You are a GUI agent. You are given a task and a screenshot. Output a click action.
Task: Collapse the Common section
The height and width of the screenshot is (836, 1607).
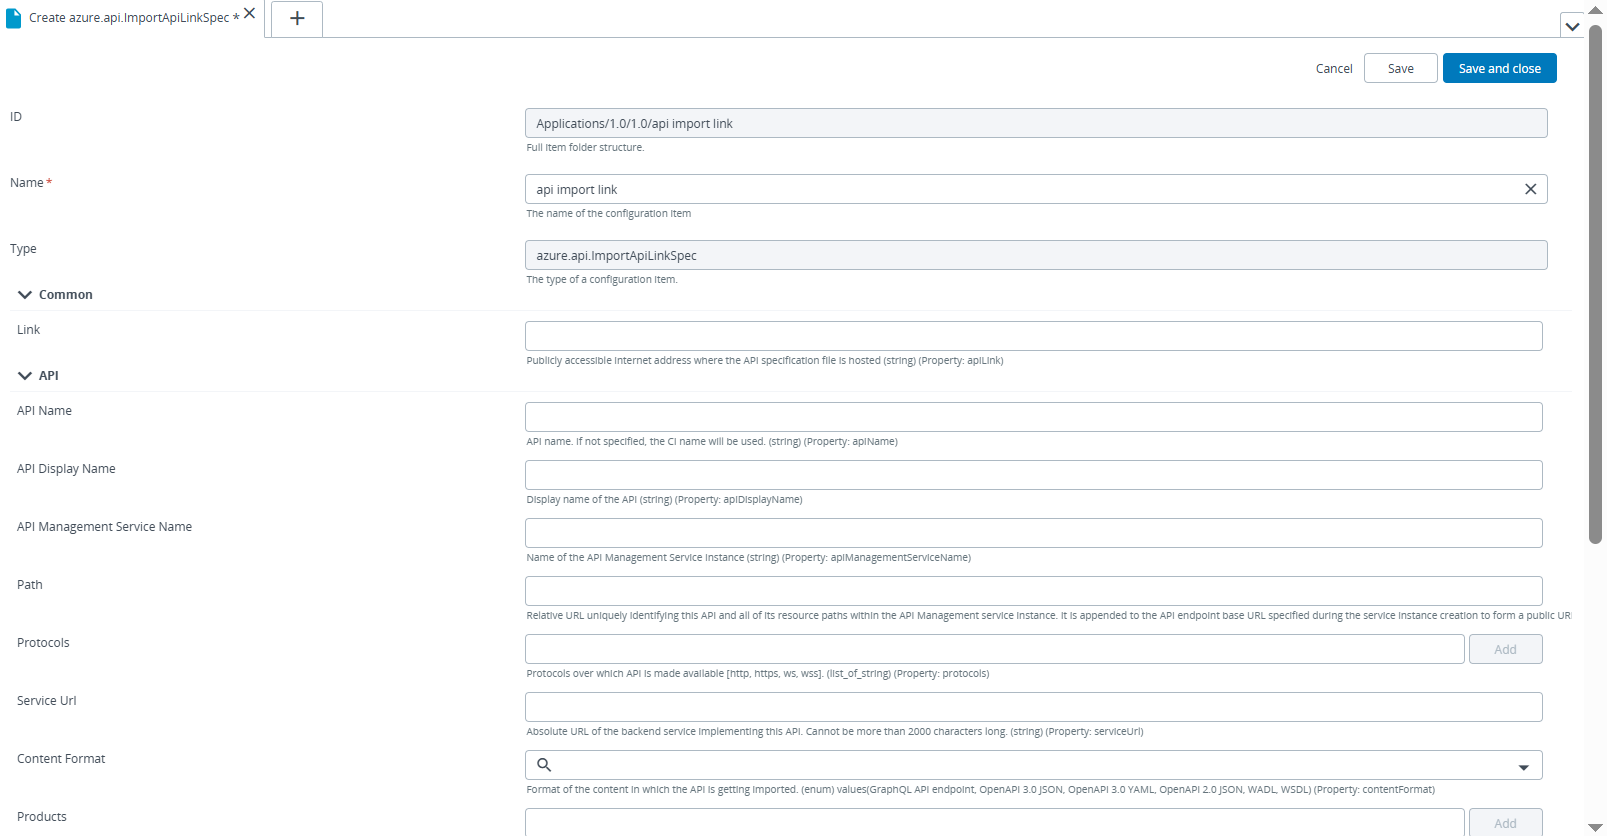[x=25, y=295]
